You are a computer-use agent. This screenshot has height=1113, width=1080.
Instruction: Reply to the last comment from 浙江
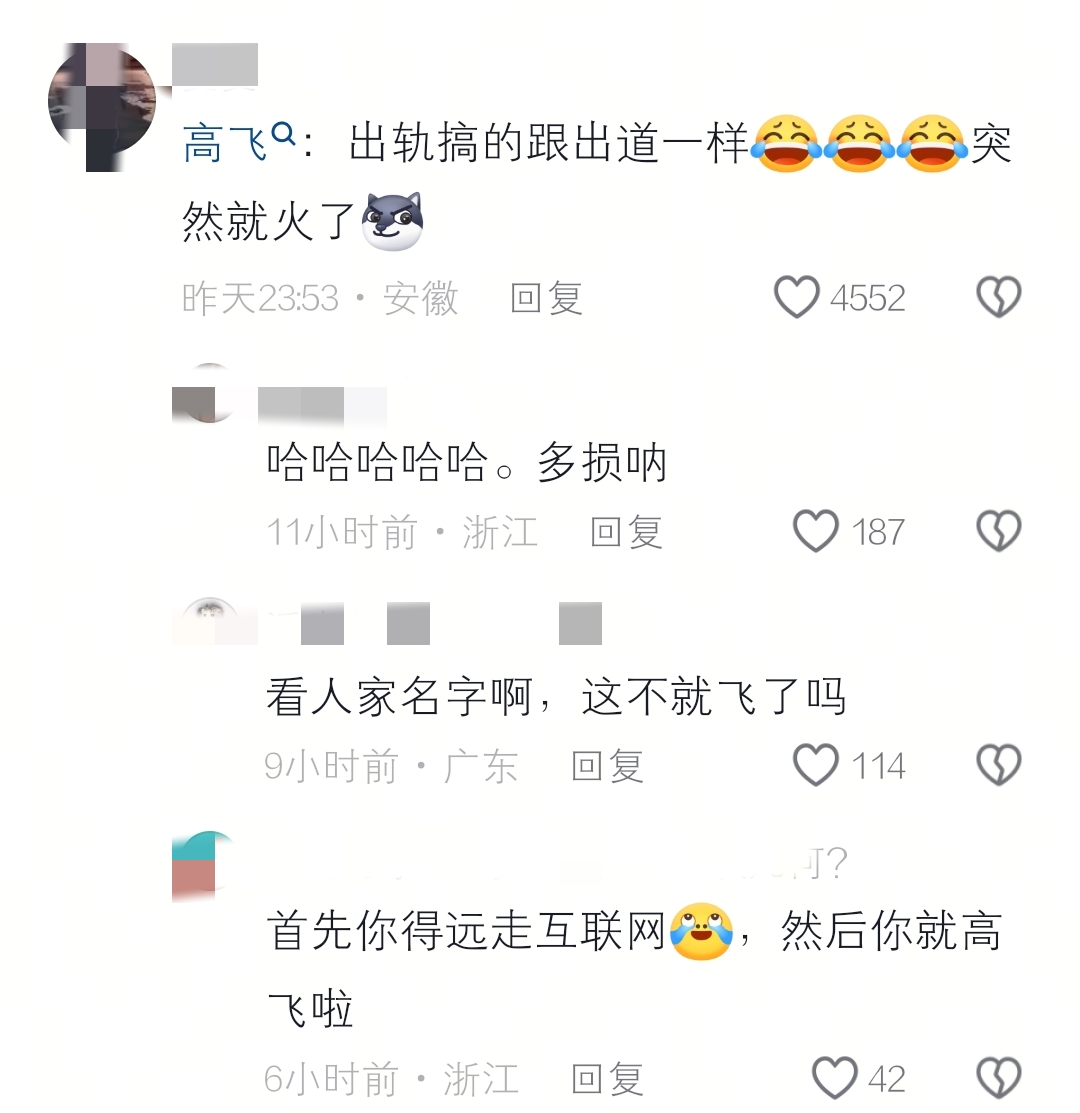607,1079
